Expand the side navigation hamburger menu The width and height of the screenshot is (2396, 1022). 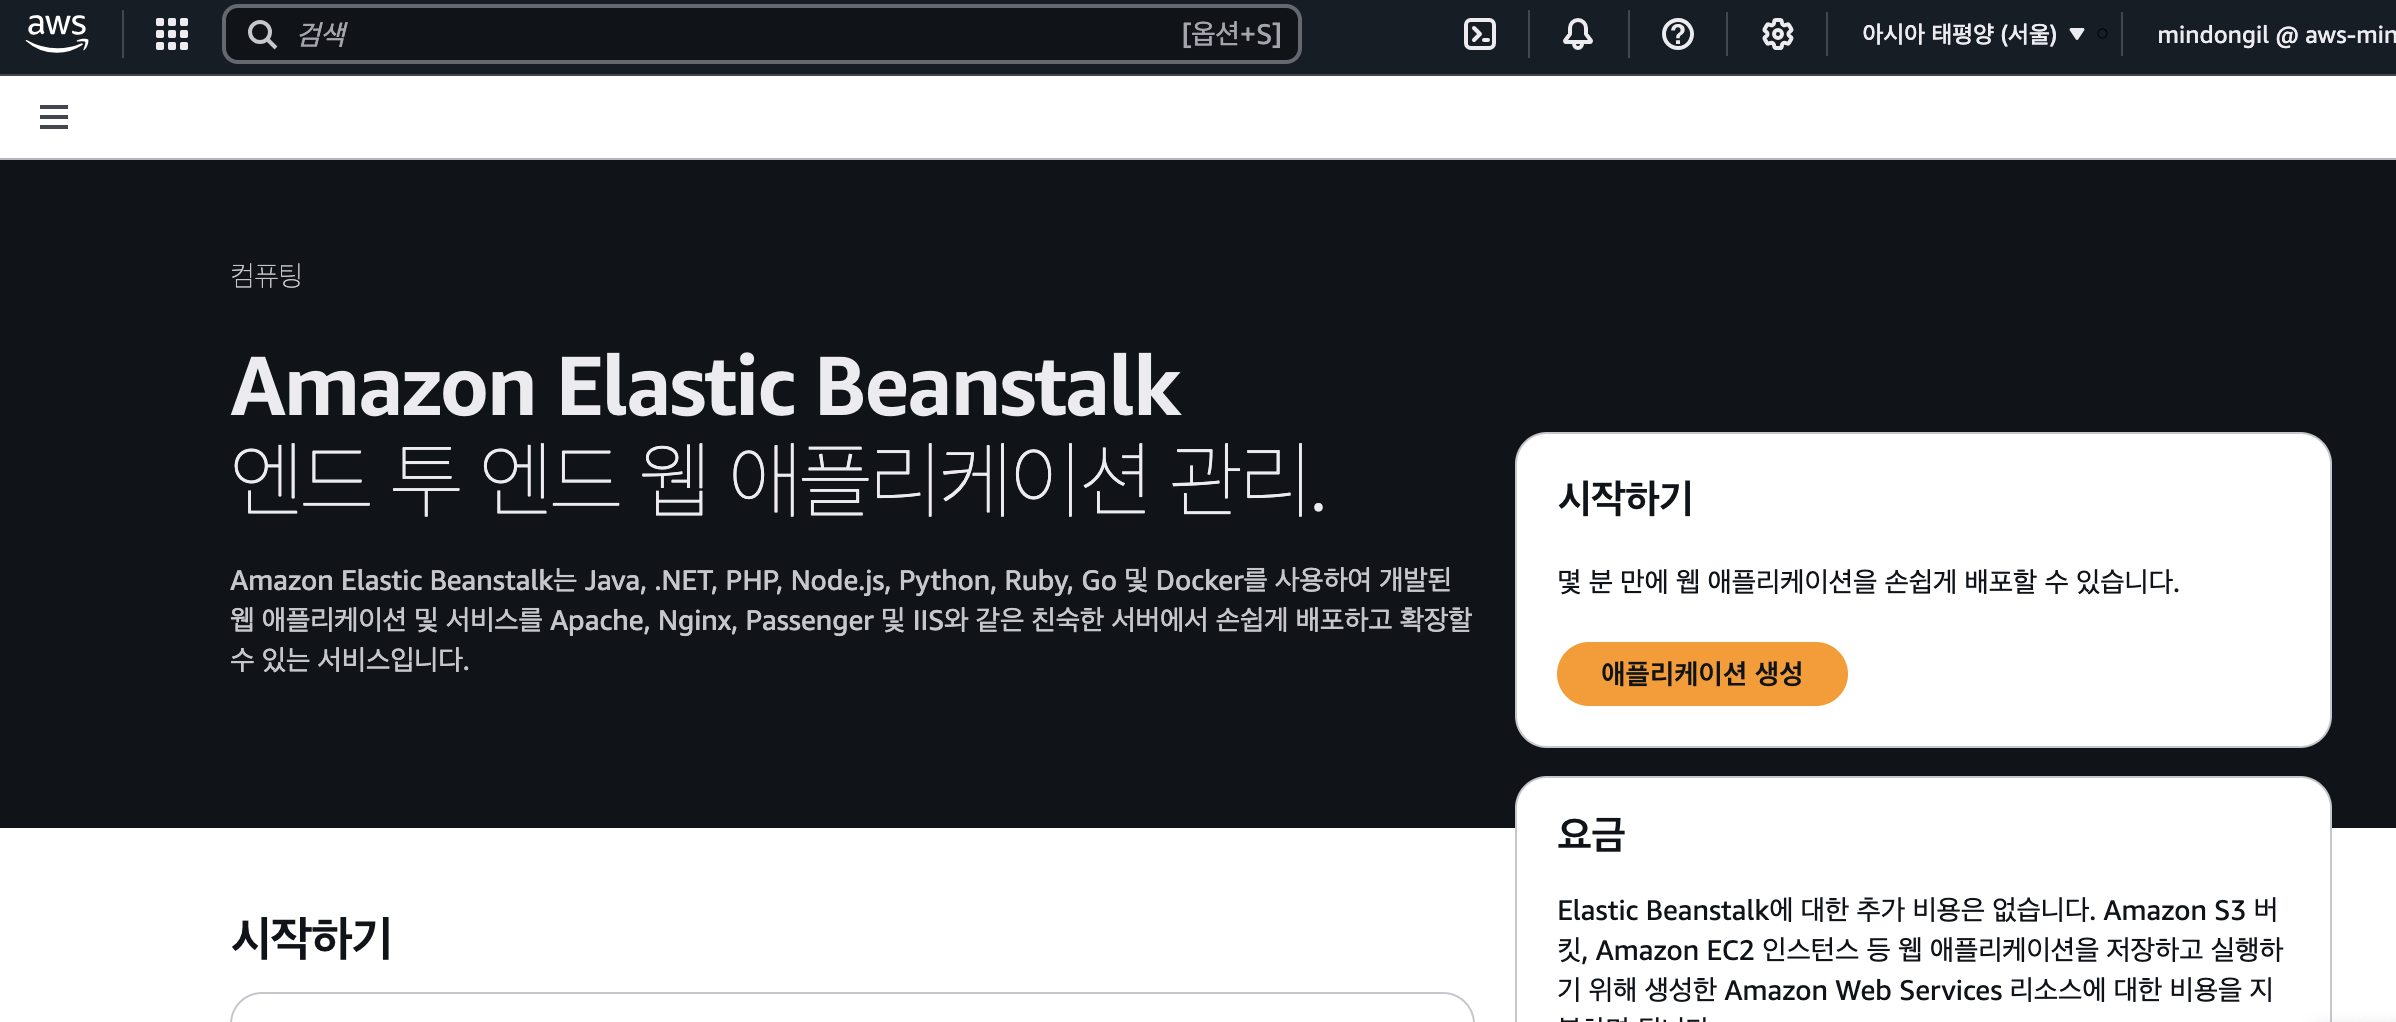tap(54, 117)
